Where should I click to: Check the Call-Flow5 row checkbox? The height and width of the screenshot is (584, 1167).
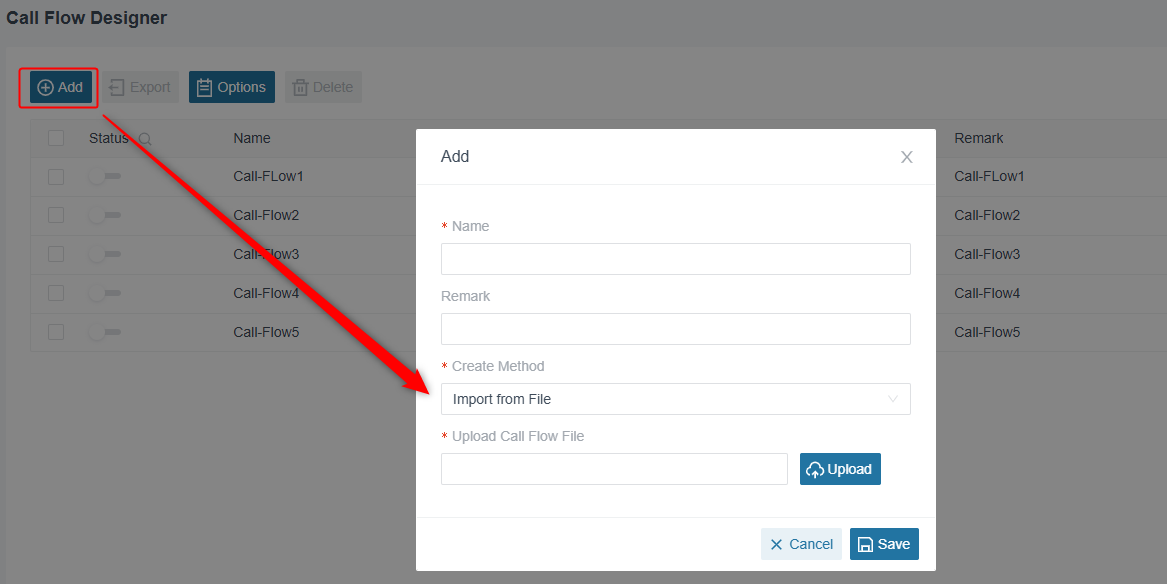(x=56, y=332)
